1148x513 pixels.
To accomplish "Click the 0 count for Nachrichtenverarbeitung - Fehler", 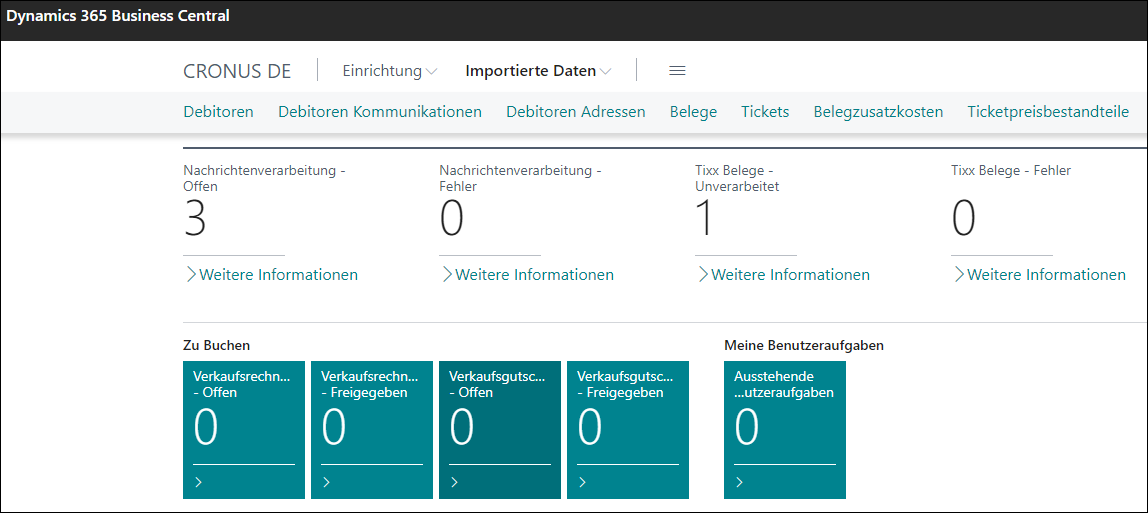I will coord(452,218).
